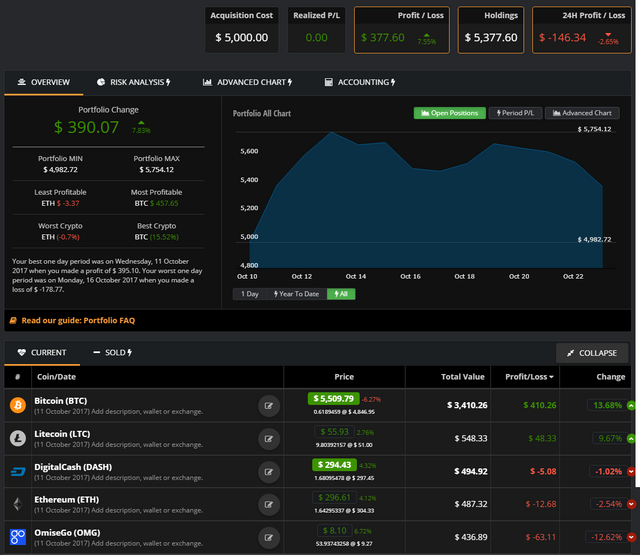Click red down arrow on OmiseGo change
The height and width of the screenshot is (556, 640).
point(631,537)
